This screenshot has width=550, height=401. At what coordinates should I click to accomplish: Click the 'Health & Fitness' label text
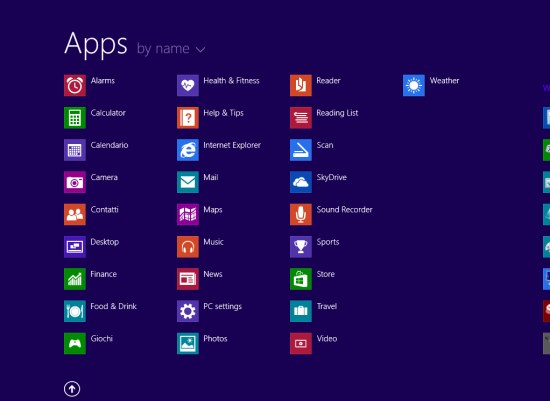[x=231, y=81]
